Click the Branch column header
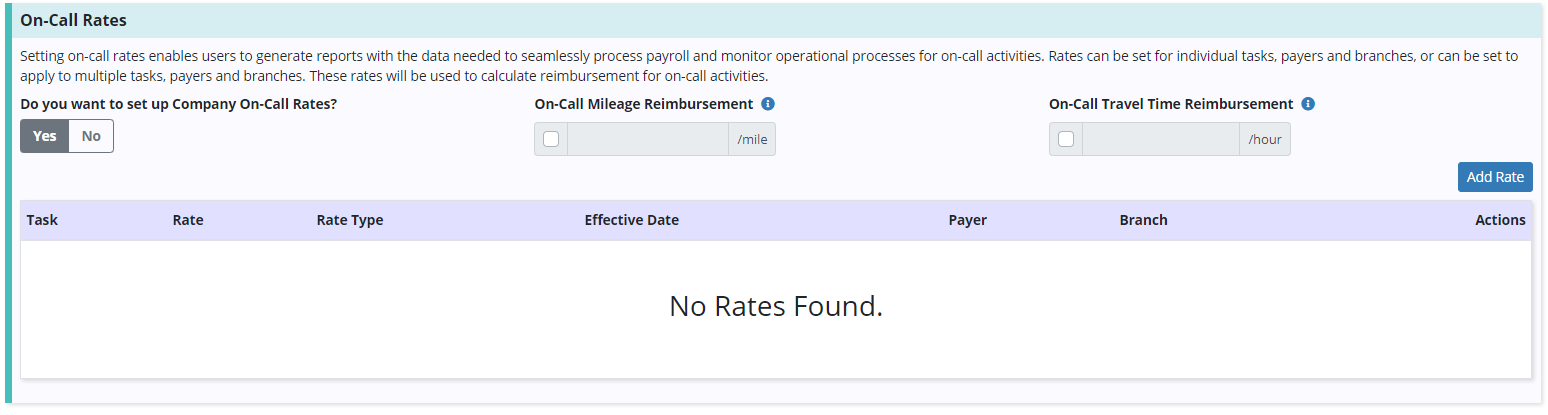The width and height of the screenshot is (1548, 415). (x=1143, y=220)
